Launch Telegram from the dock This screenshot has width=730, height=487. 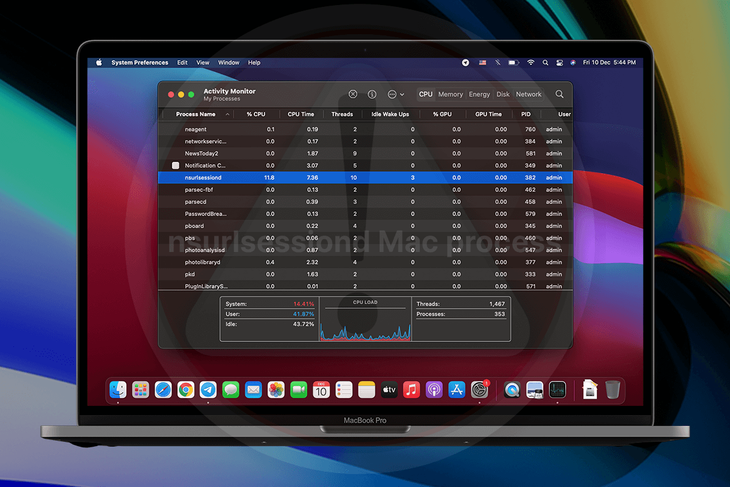tap(208, 389)
